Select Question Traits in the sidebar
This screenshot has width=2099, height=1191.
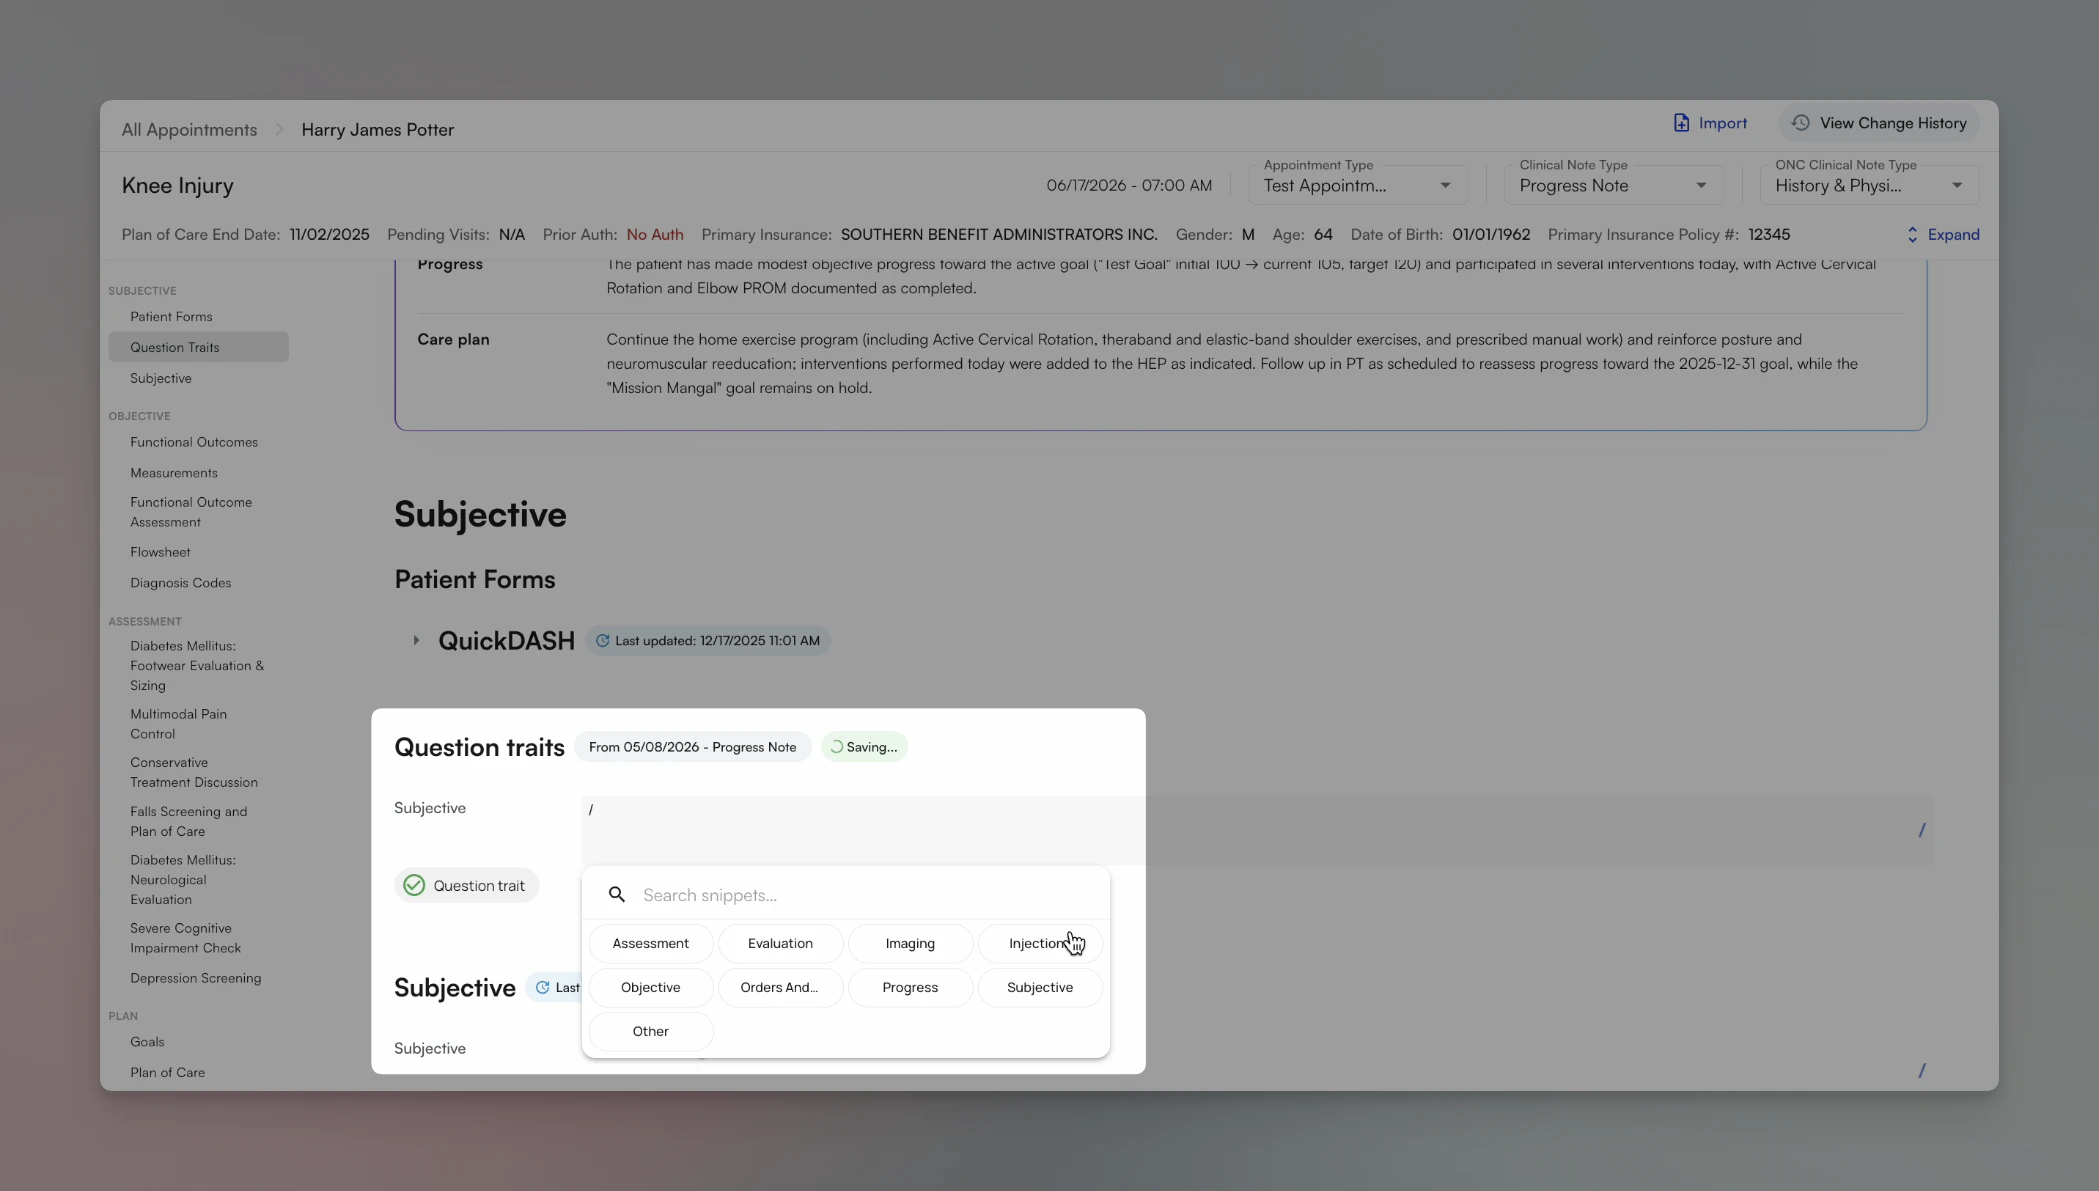pyautogui.click(x=175, y=346)
